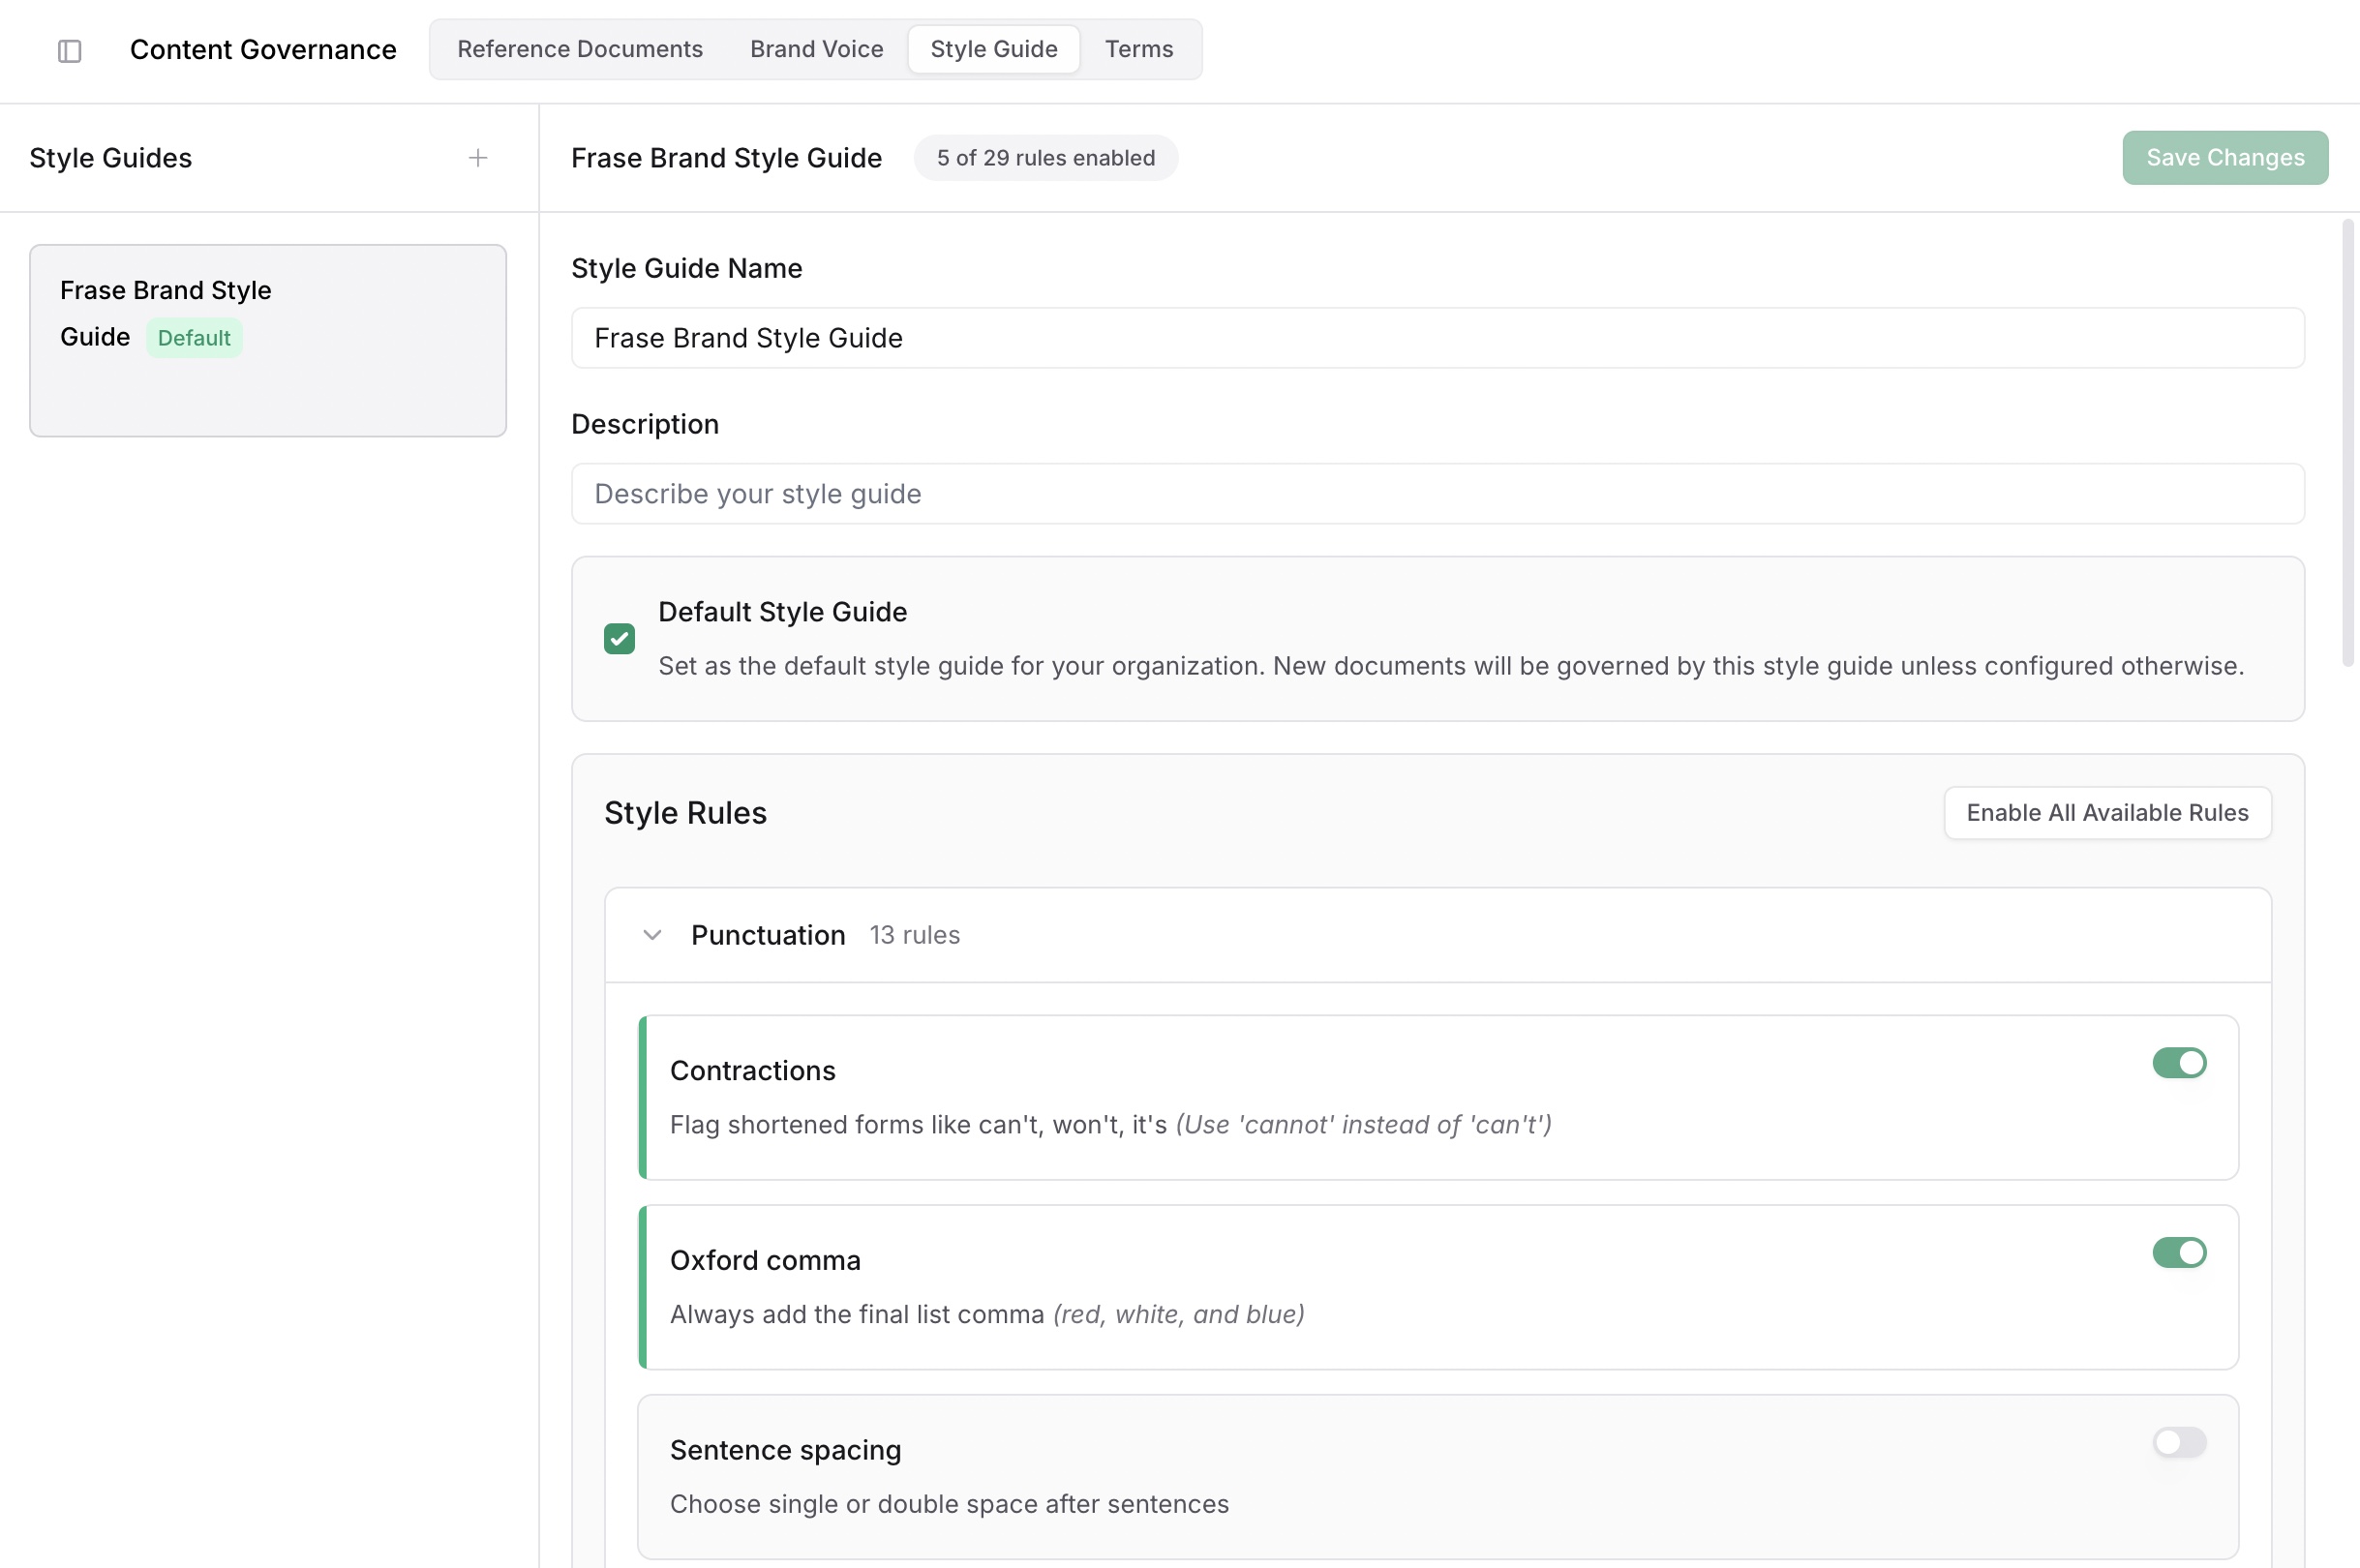Go to the Terms tab
This screenshot has width=2360, height=1568.
[1138, 49]
